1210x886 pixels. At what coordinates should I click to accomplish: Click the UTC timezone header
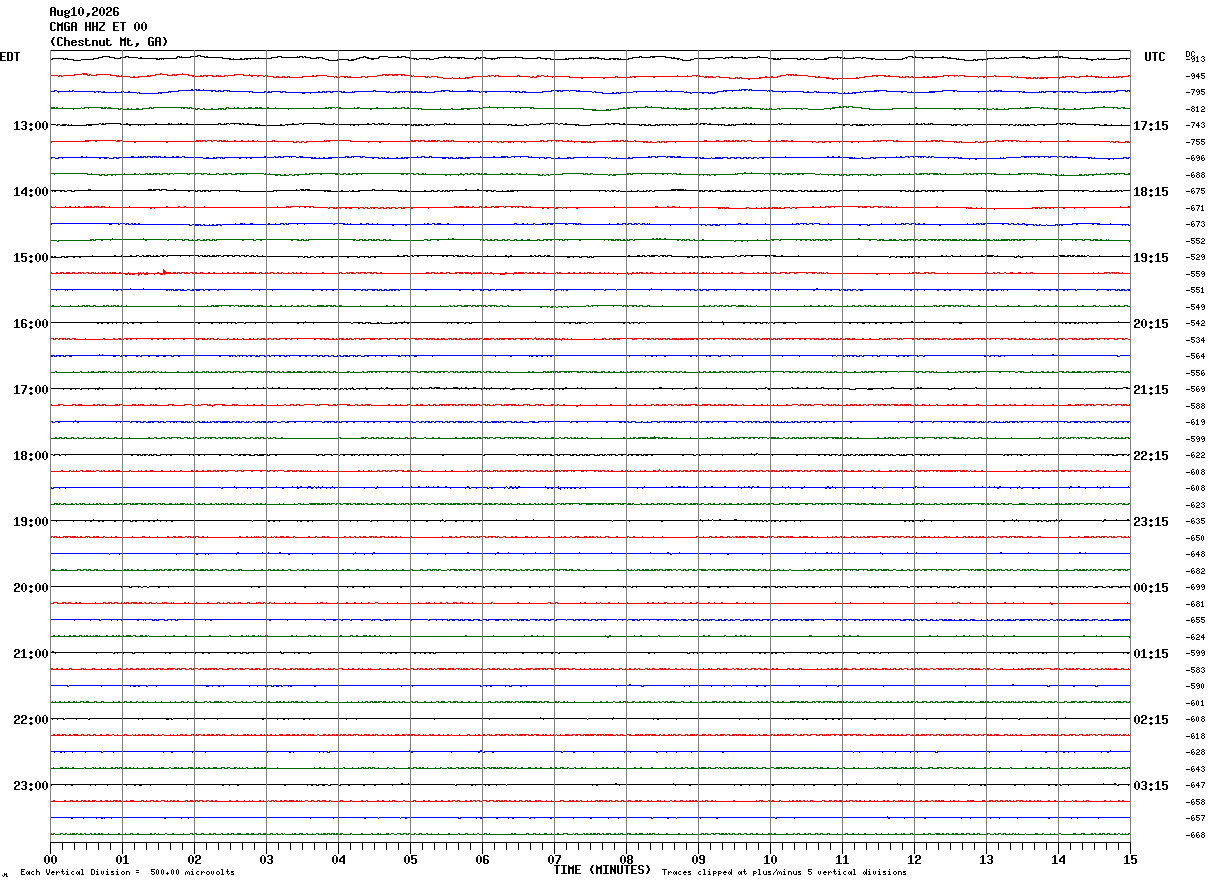click(x=1155, y=57)
